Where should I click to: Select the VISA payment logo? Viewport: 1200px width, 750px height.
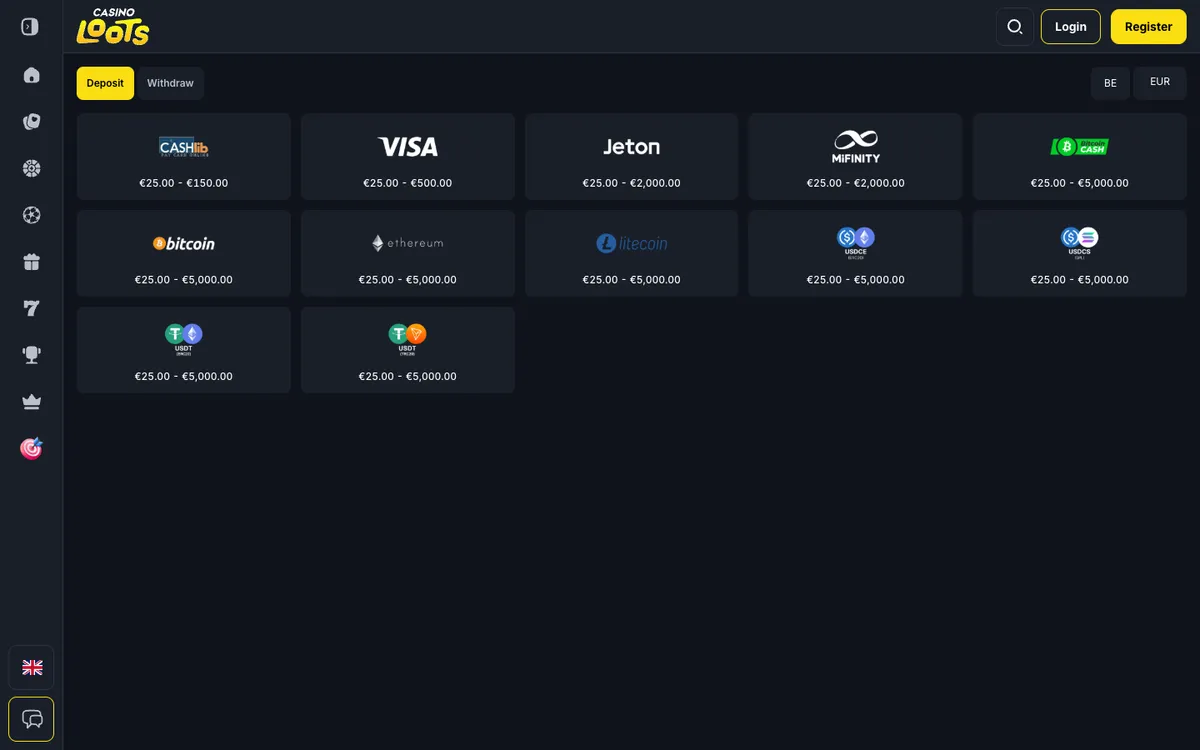point(408,147)
